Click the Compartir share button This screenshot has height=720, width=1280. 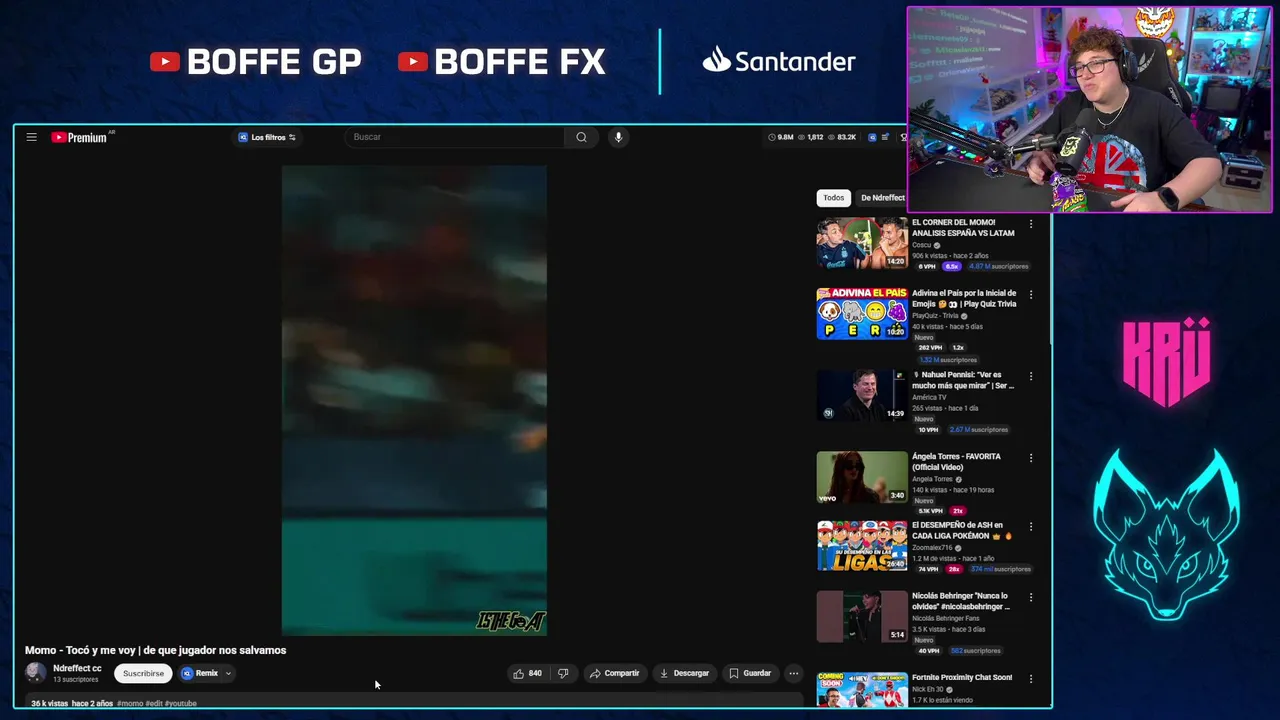(614, 673)
